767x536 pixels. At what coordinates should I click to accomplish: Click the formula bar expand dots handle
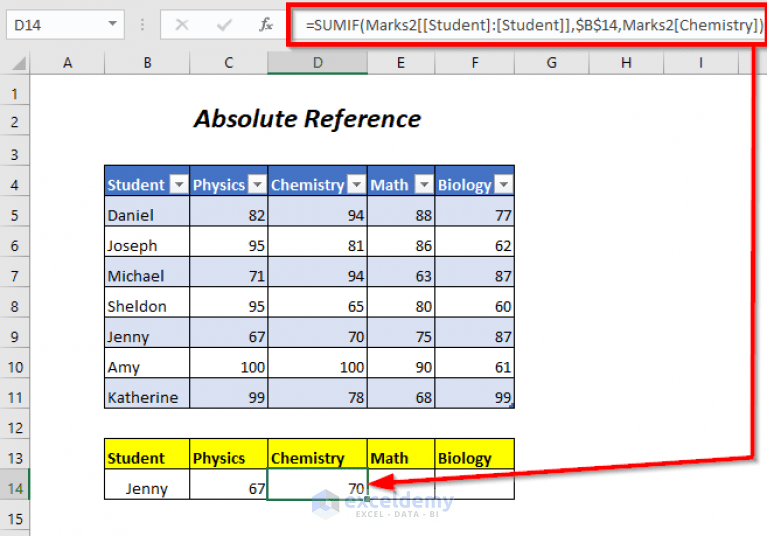coord(142,24)
